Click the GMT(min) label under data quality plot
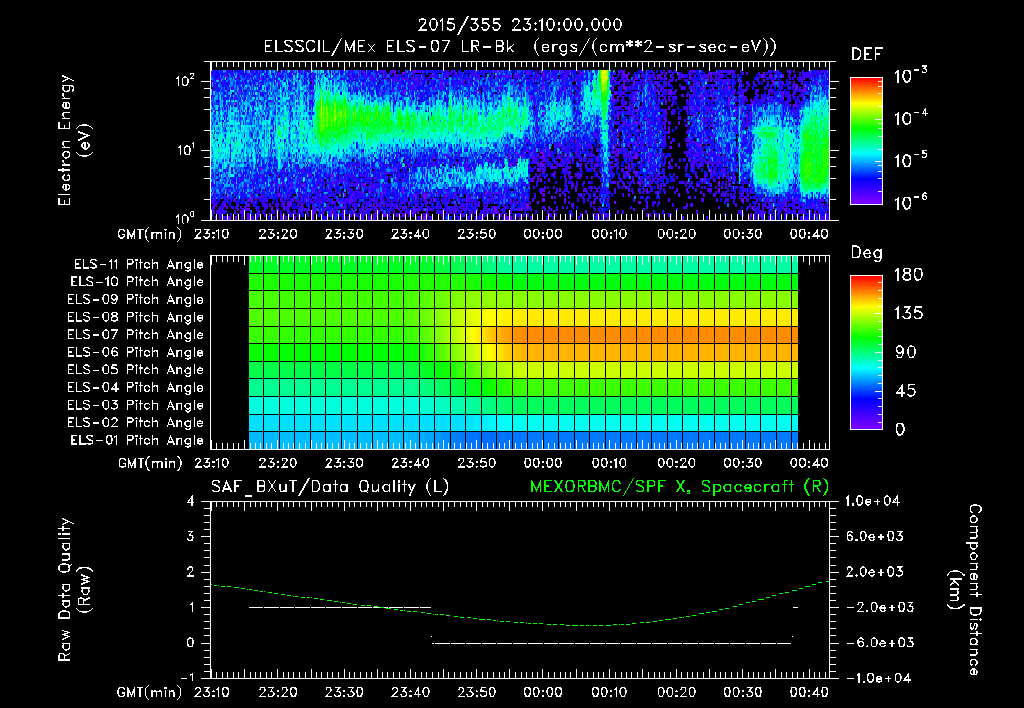The height and width of the screenshot is (708, 1024). point(150,692)
